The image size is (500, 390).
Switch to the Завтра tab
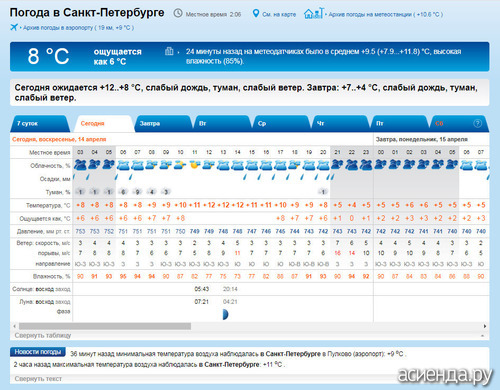click(150, 124)
